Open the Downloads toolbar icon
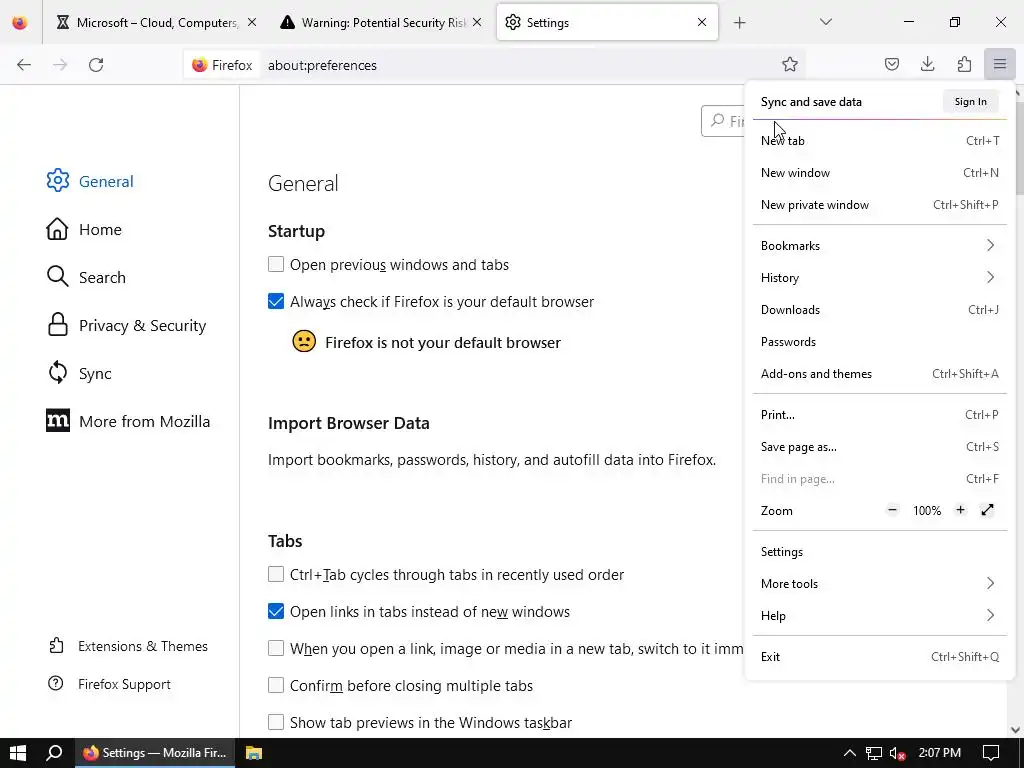The height and width of the screenshot is (768, 1024). [x=927, y=64]
